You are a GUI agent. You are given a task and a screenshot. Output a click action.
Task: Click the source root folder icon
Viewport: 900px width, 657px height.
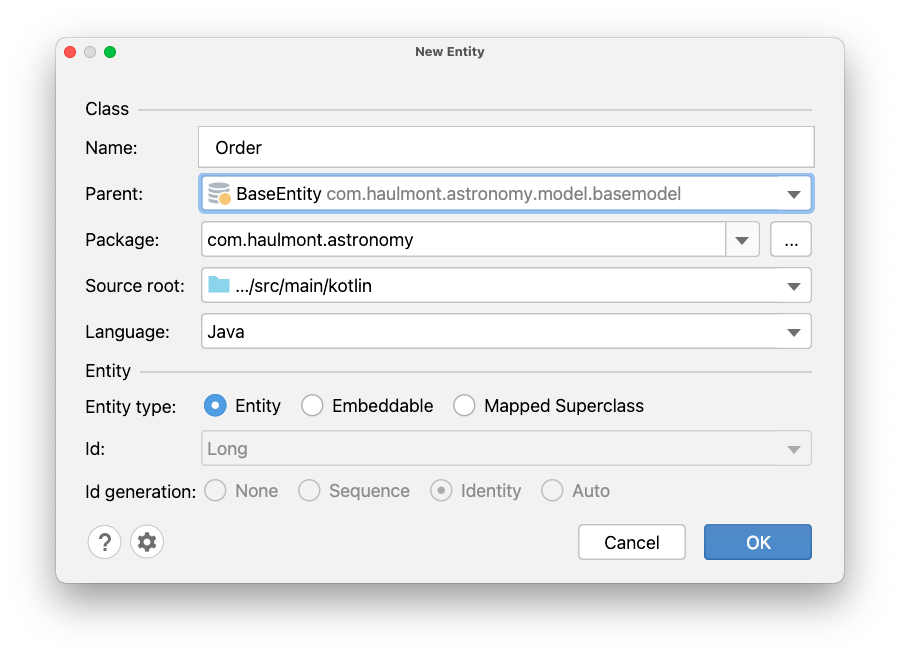(x=218, y=285)
